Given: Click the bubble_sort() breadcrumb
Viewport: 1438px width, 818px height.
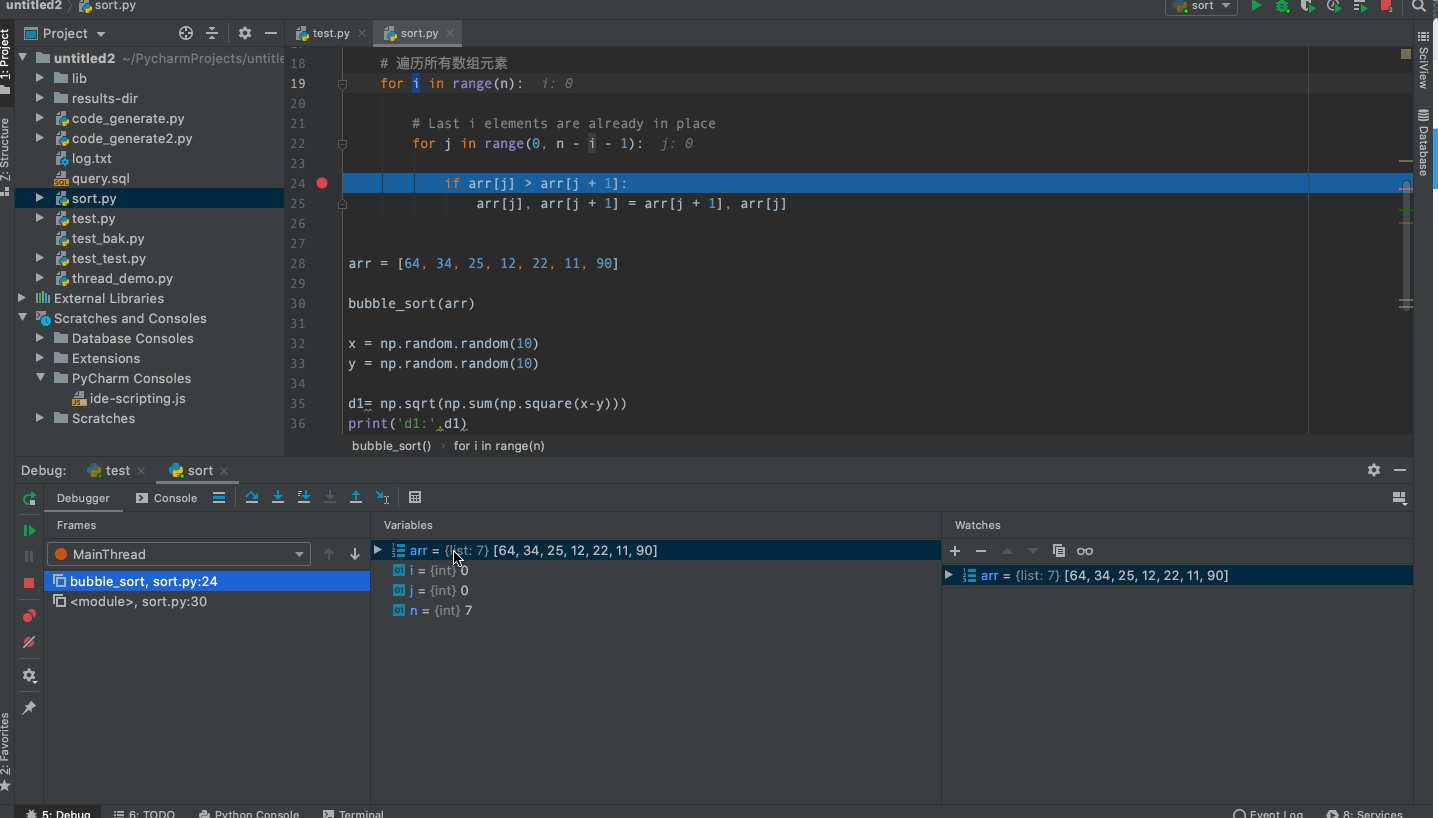Looking at the screenshot, I should click(x=391, y=446).
